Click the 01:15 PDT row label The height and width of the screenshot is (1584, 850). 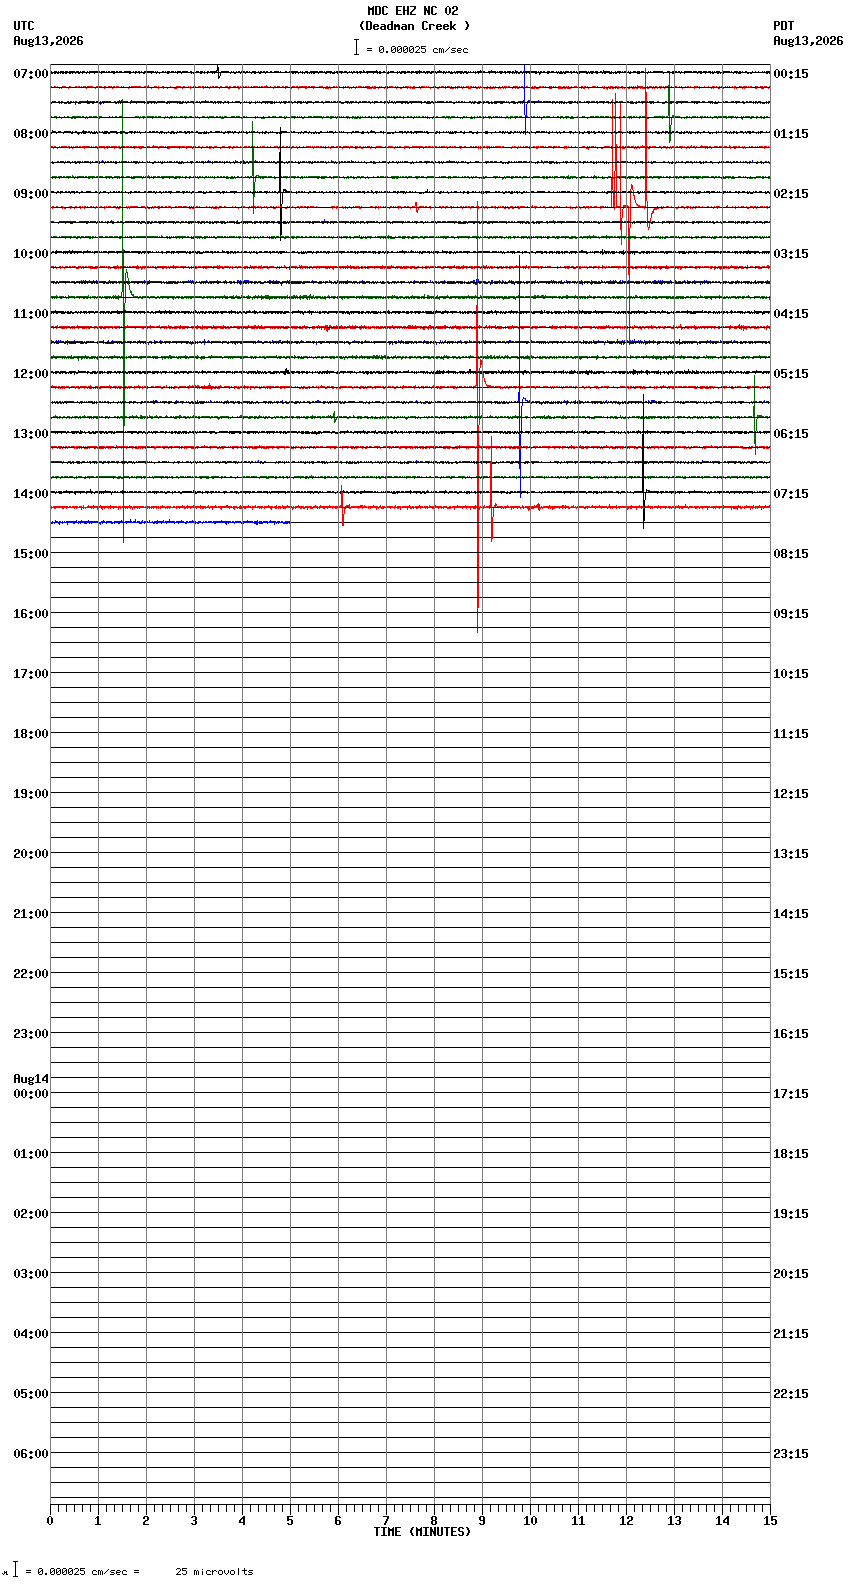click(x=791, y=134)
